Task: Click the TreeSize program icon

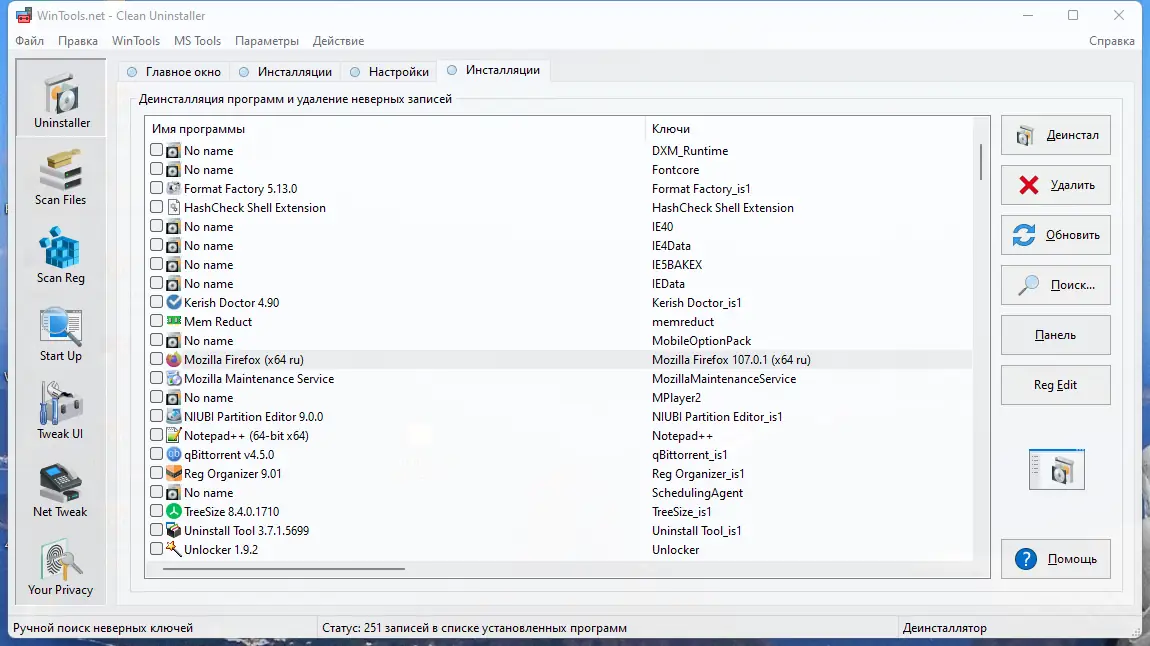Action: [x=173, y=511]
